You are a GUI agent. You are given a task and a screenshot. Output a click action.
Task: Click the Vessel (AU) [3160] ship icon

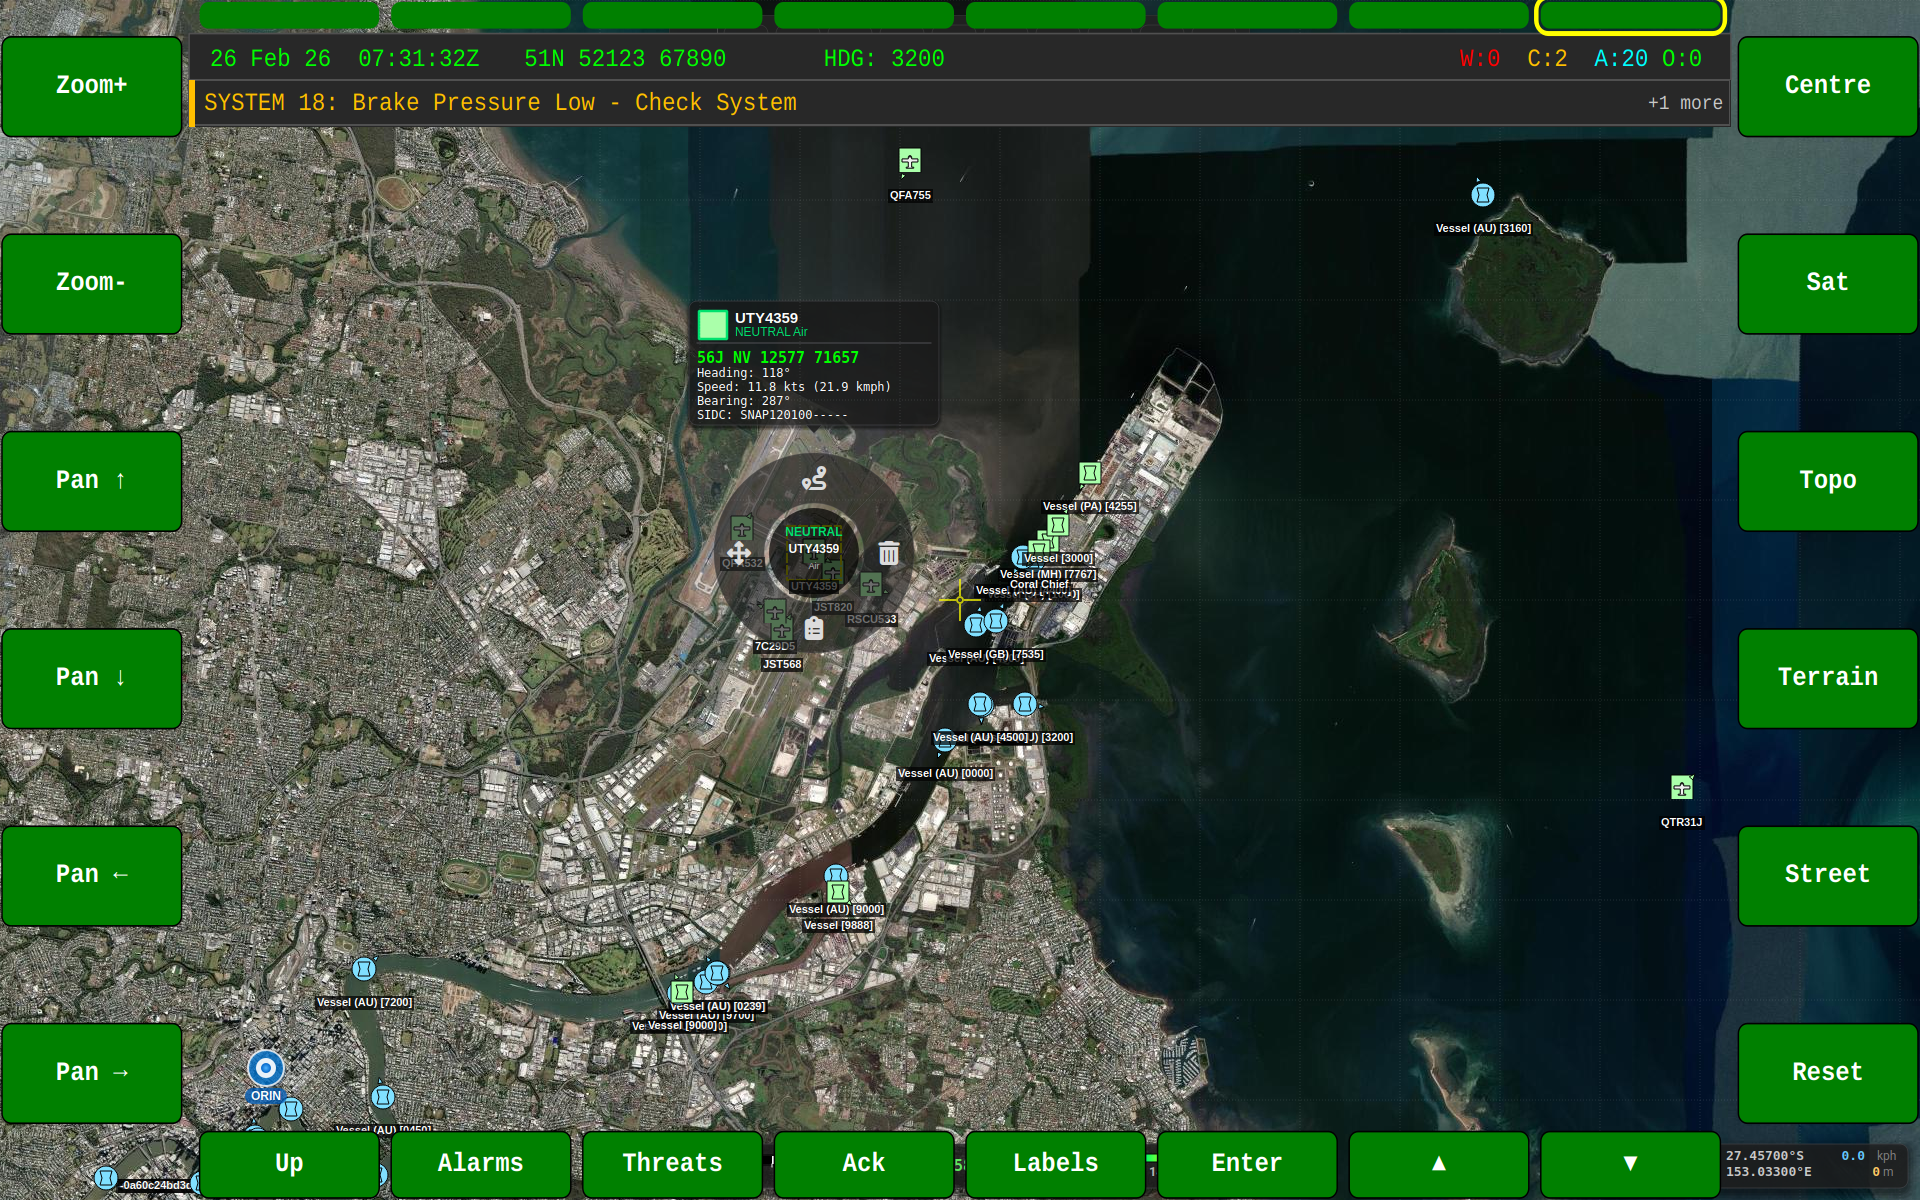[x=1482, y=195]
